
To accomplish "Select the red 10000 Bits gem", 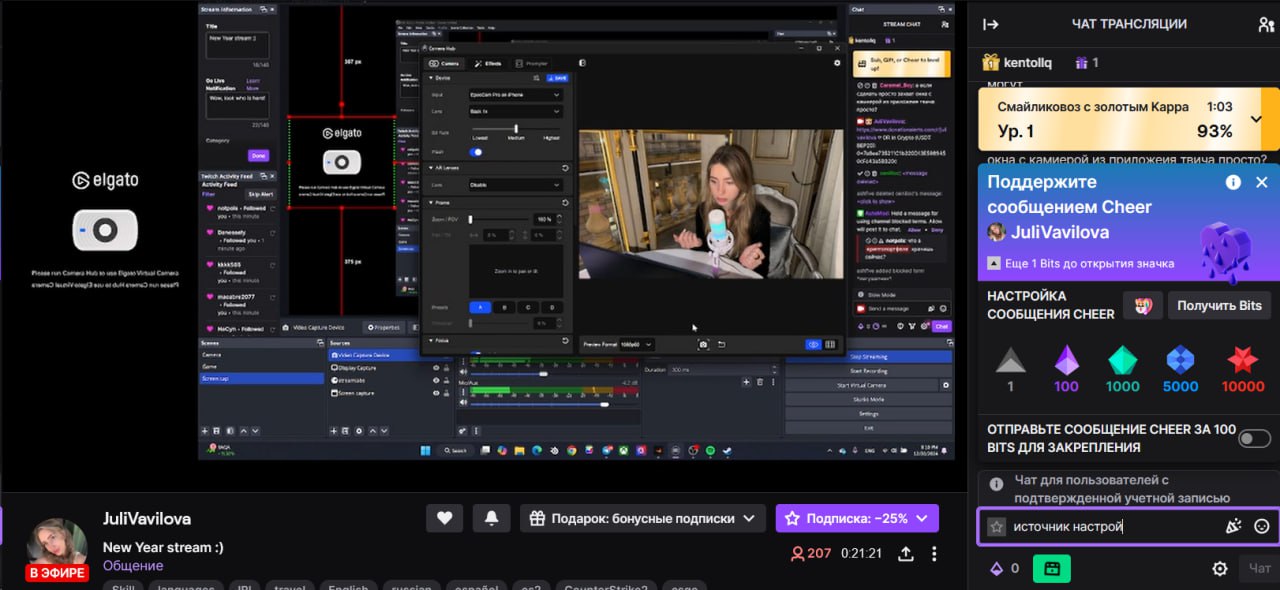I will tap(1243, 368).
